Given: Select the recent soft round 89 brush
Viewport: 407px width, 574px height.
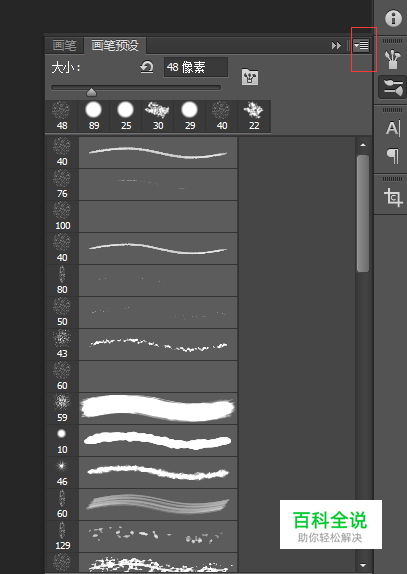Looking at the screenshot, I should point(94,116).
